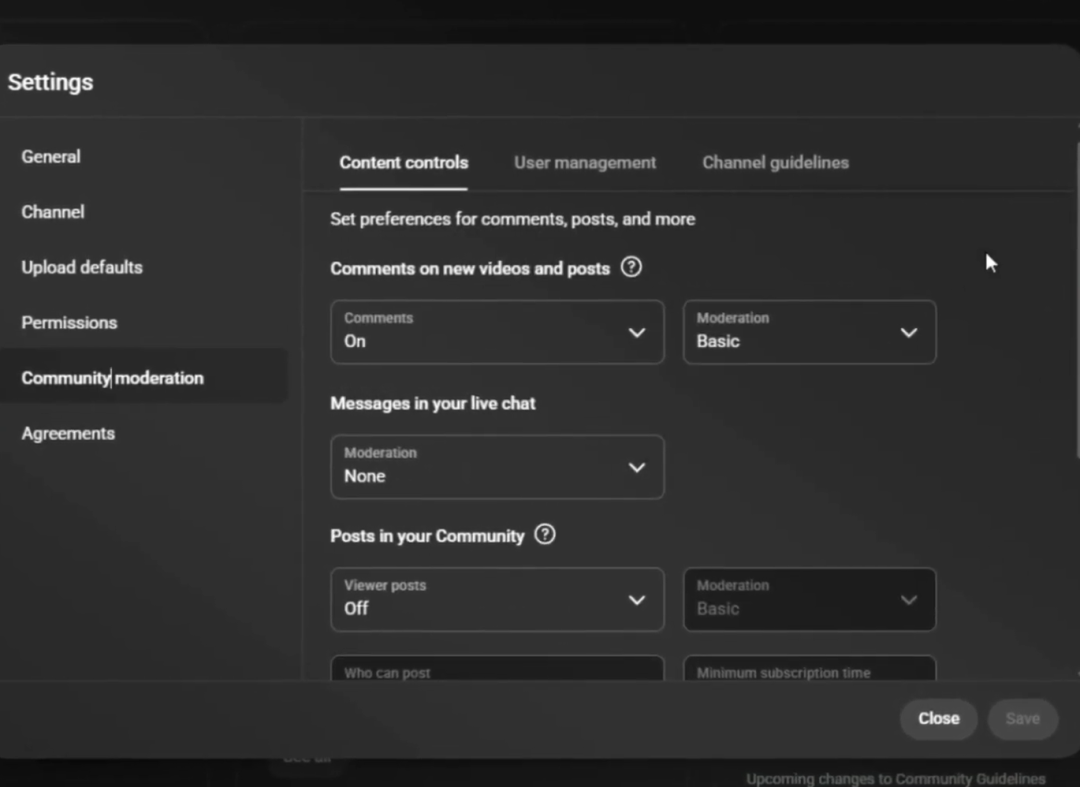
Task: Go to General settings section
Action: [x=51, y=156]
